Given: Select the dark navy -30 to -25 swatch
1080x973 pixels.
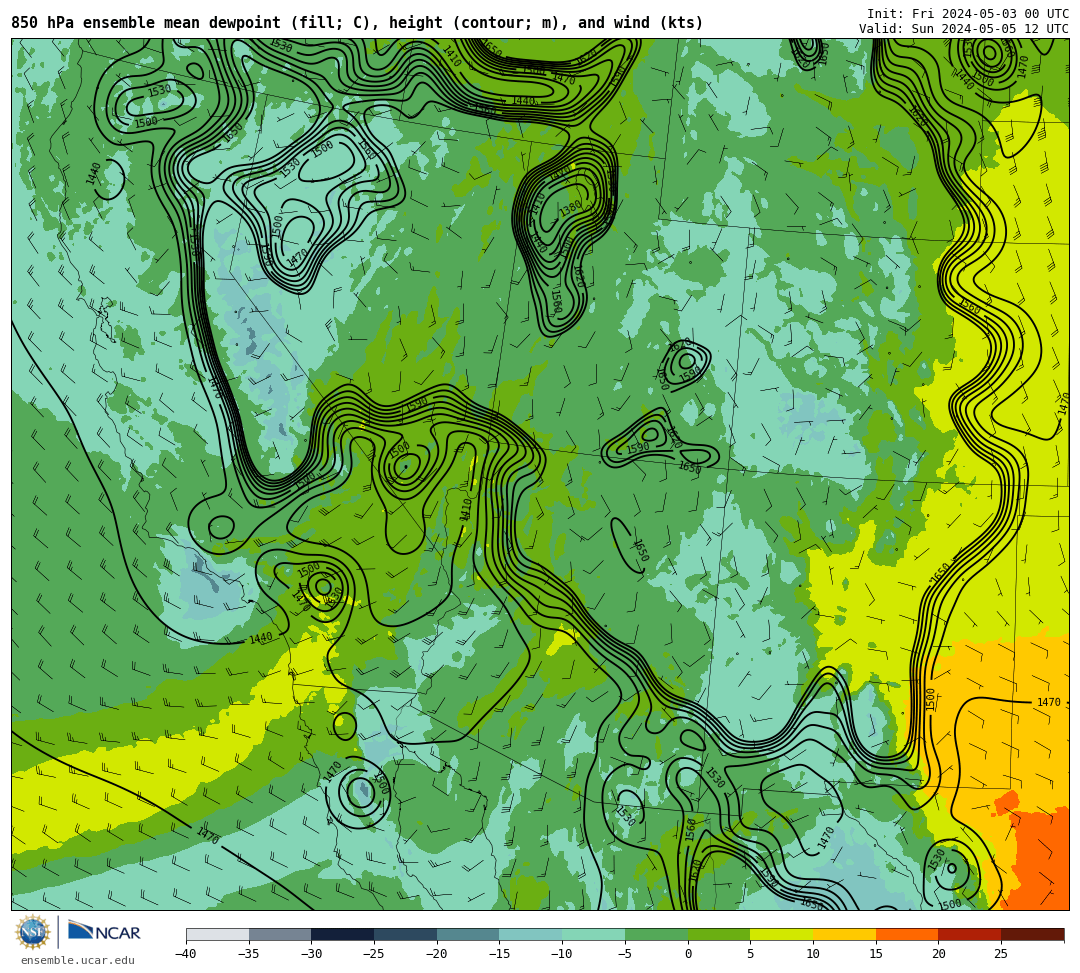Looking at the screenshot, I should (343, 934).
